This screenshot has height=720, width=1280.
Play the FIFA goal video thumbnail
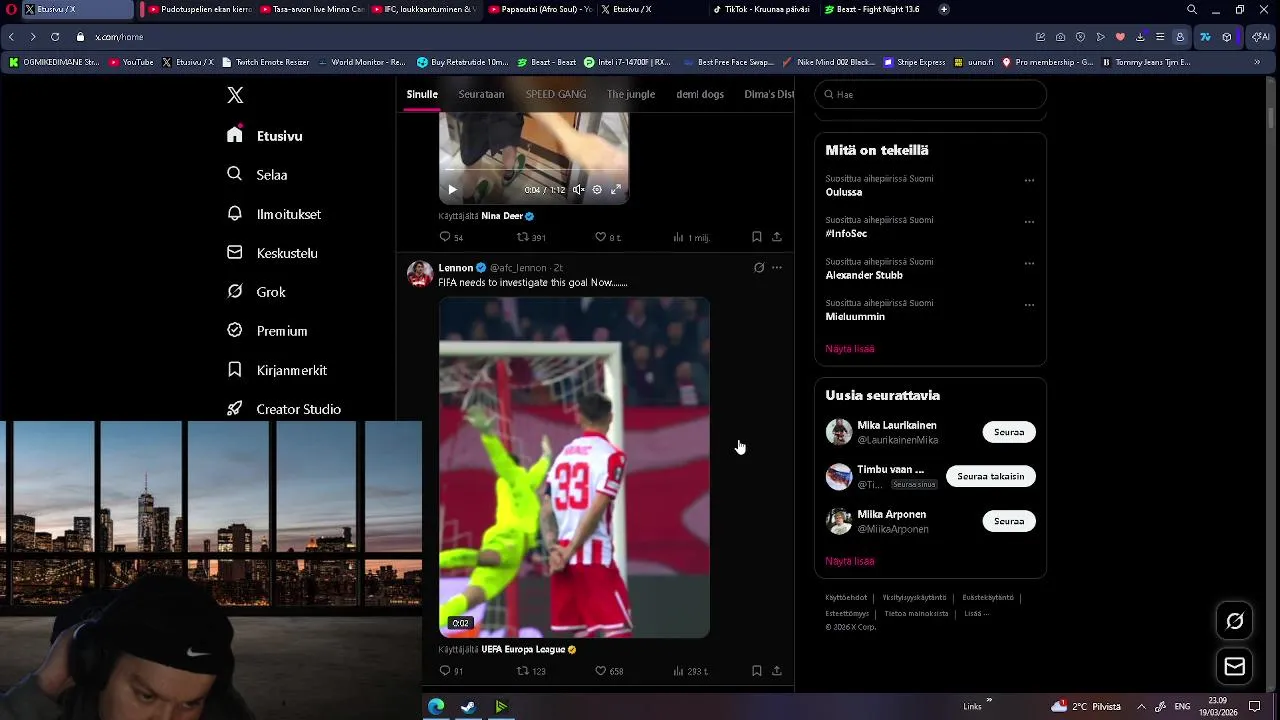(574, 467)
